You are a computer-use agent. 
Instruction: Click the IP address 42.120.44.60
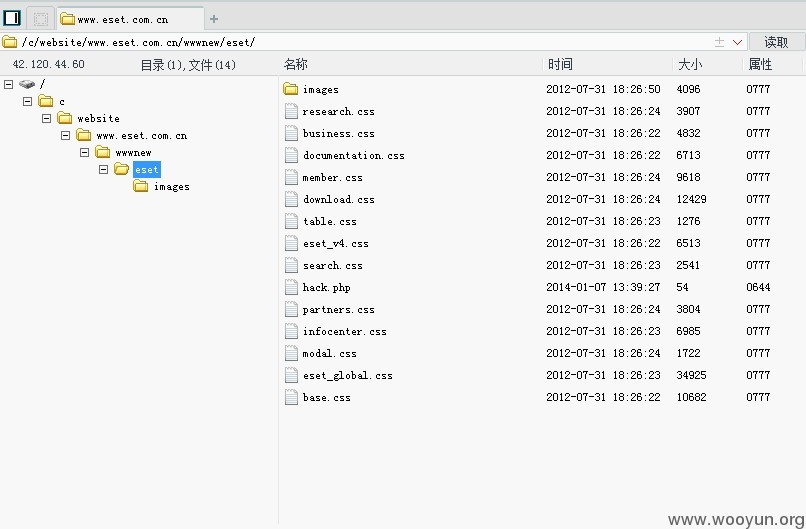click(49, 64)
